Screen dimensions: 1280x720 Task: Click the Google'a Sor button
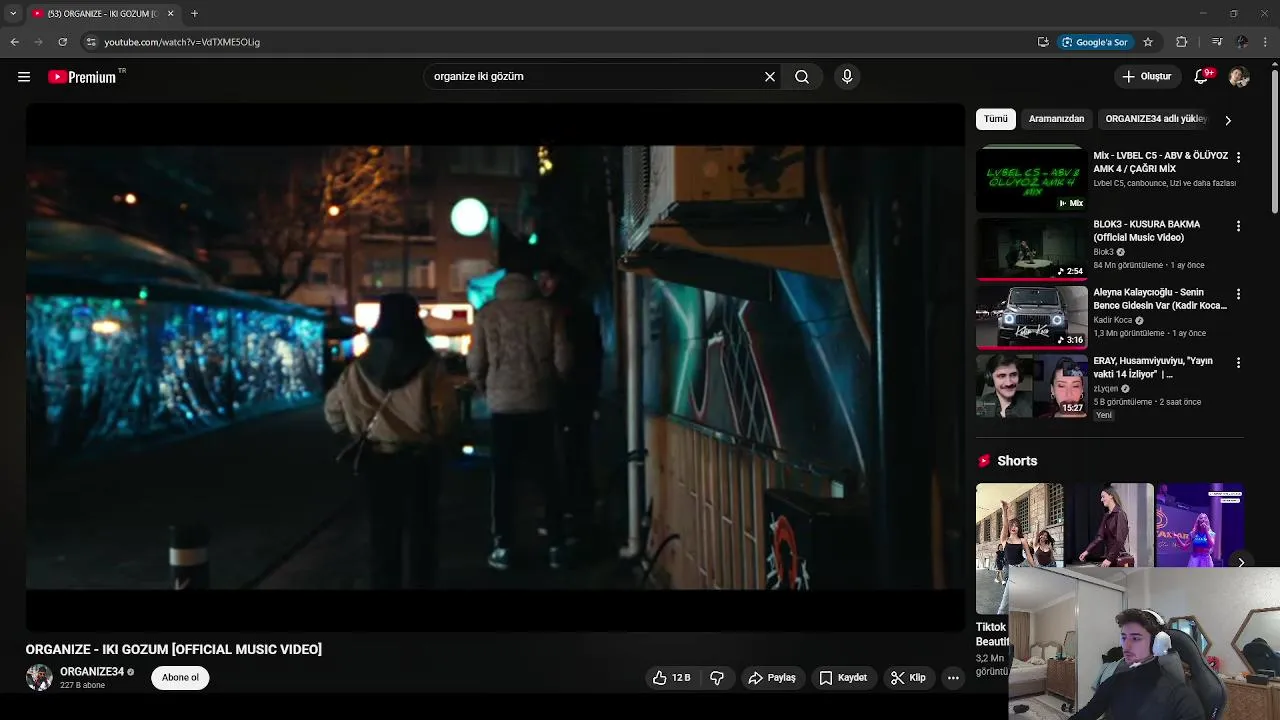(1095, 42)
